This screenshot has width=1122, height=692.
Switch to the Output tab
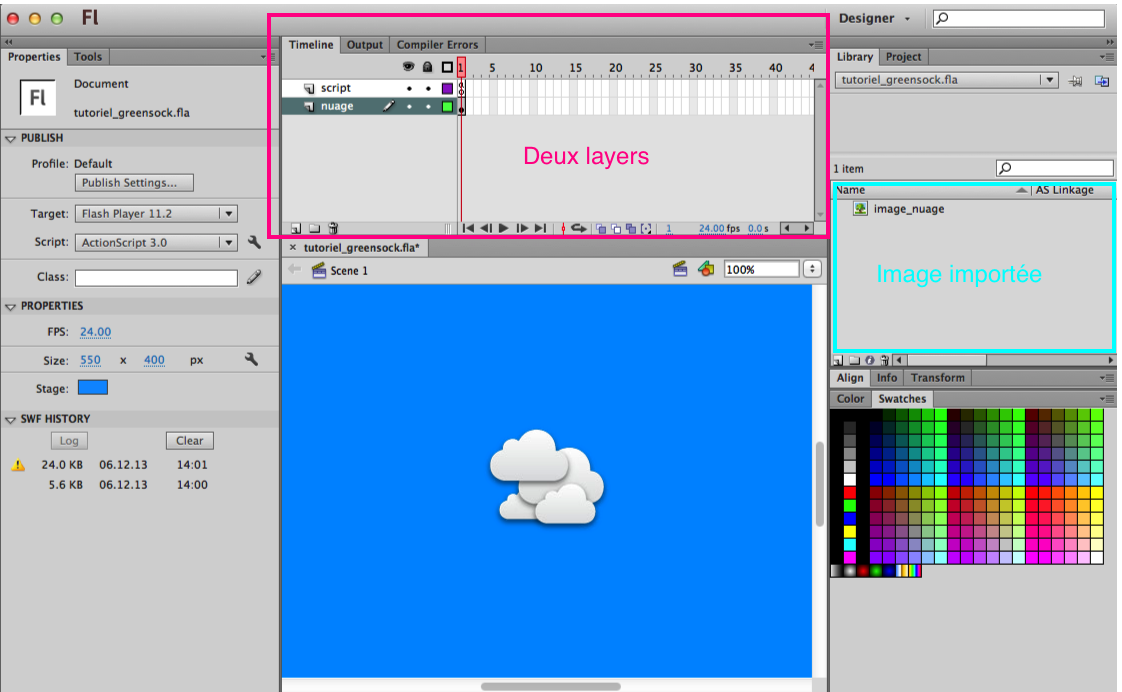(365, 44)
